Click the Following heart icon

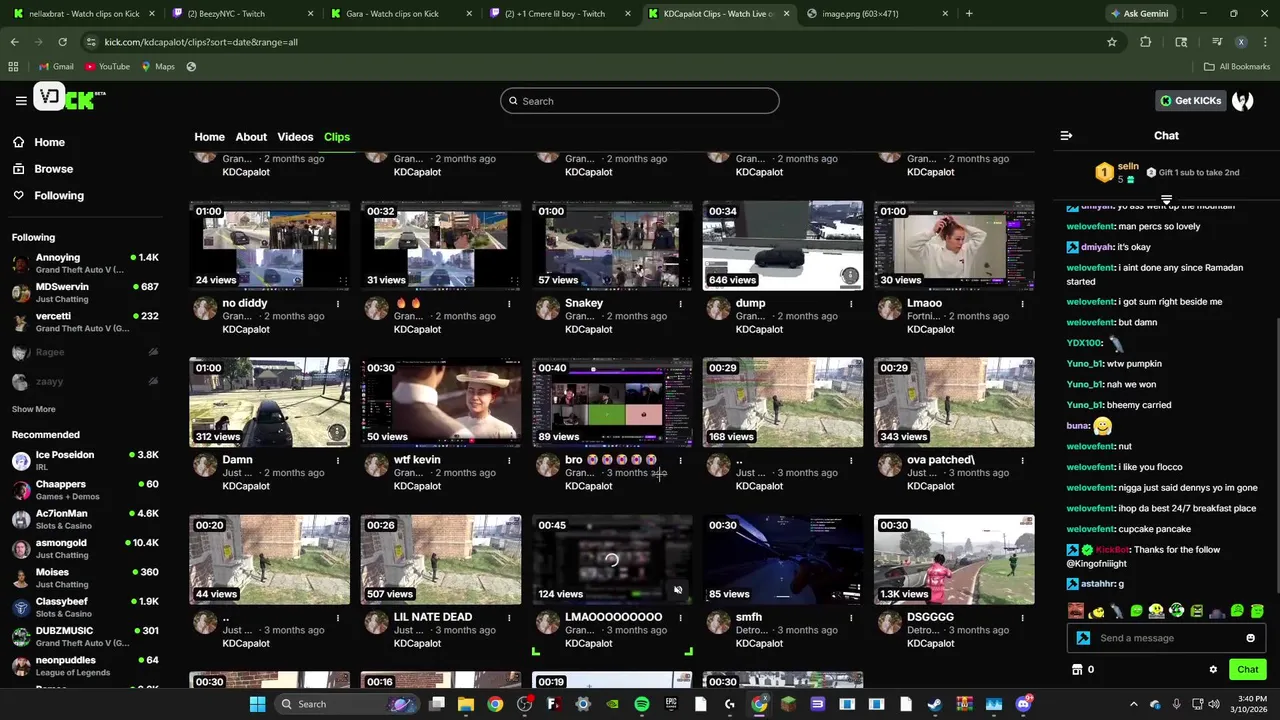coord(19,195)
